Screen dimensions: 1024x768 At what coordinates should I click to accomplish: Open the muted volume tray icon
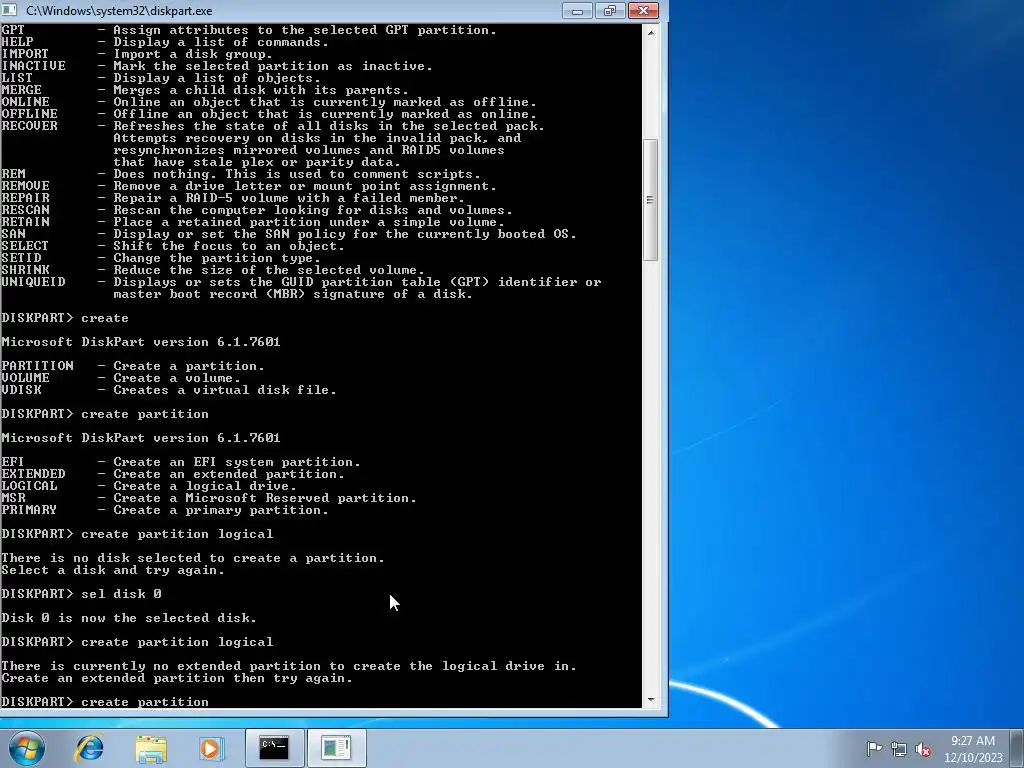pyautogui.click(x=923, y=749)
